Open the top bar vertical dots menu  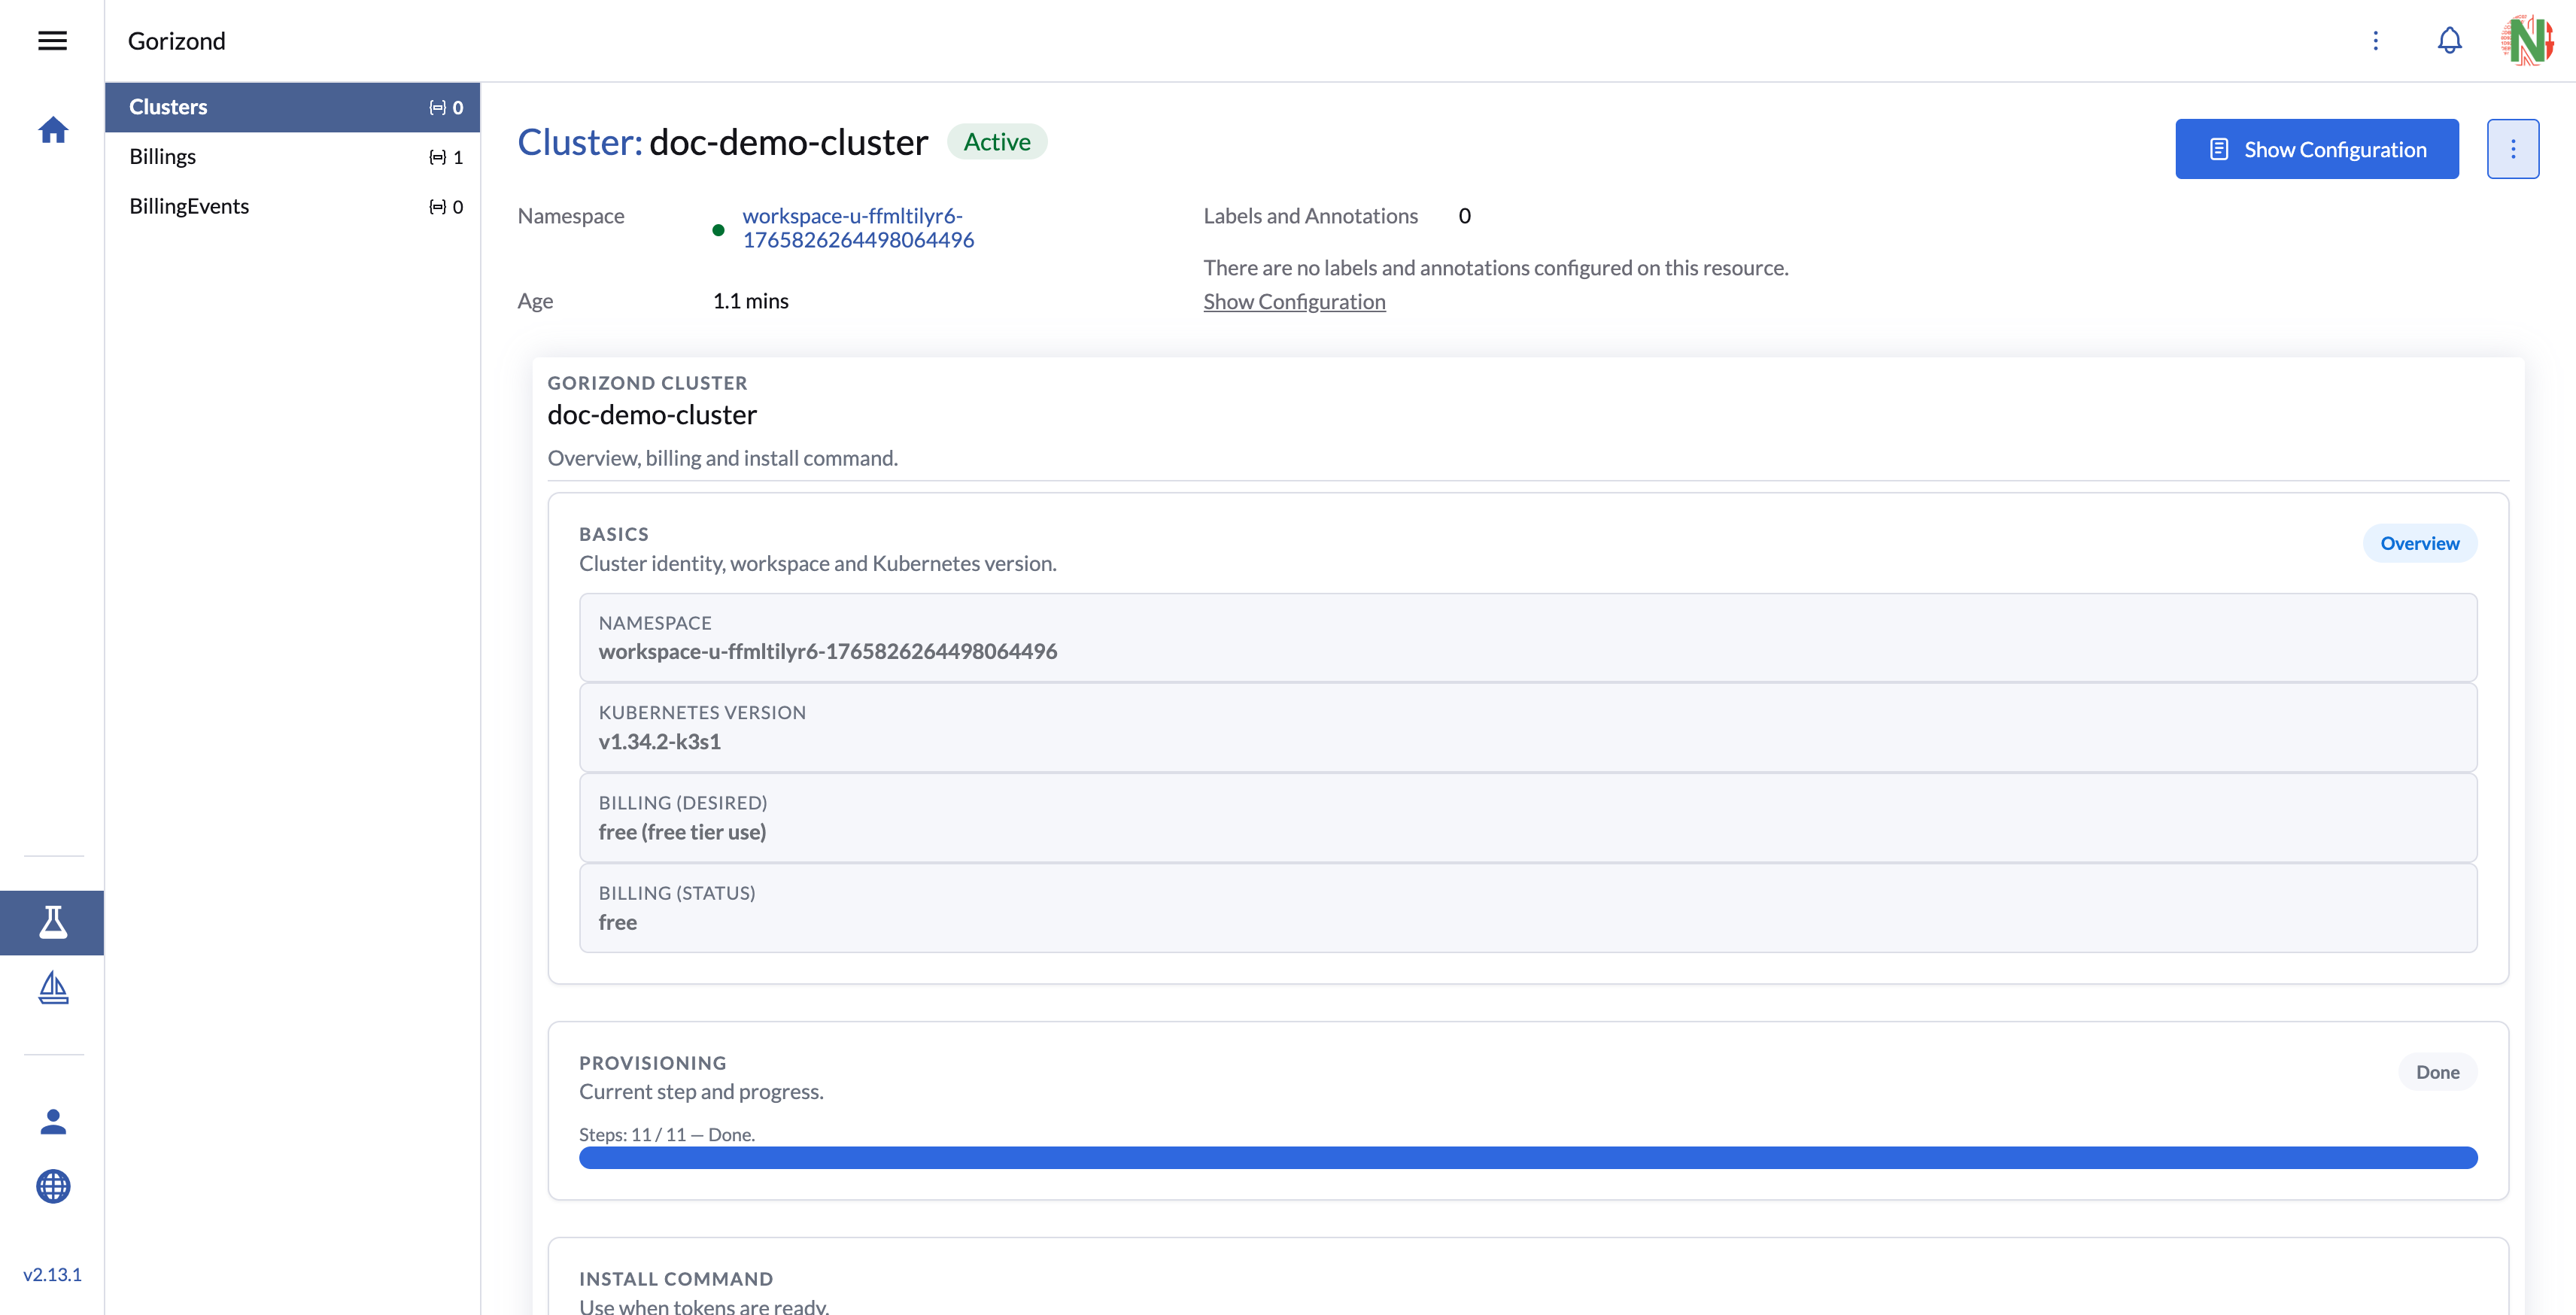(x=2376, y=41)
